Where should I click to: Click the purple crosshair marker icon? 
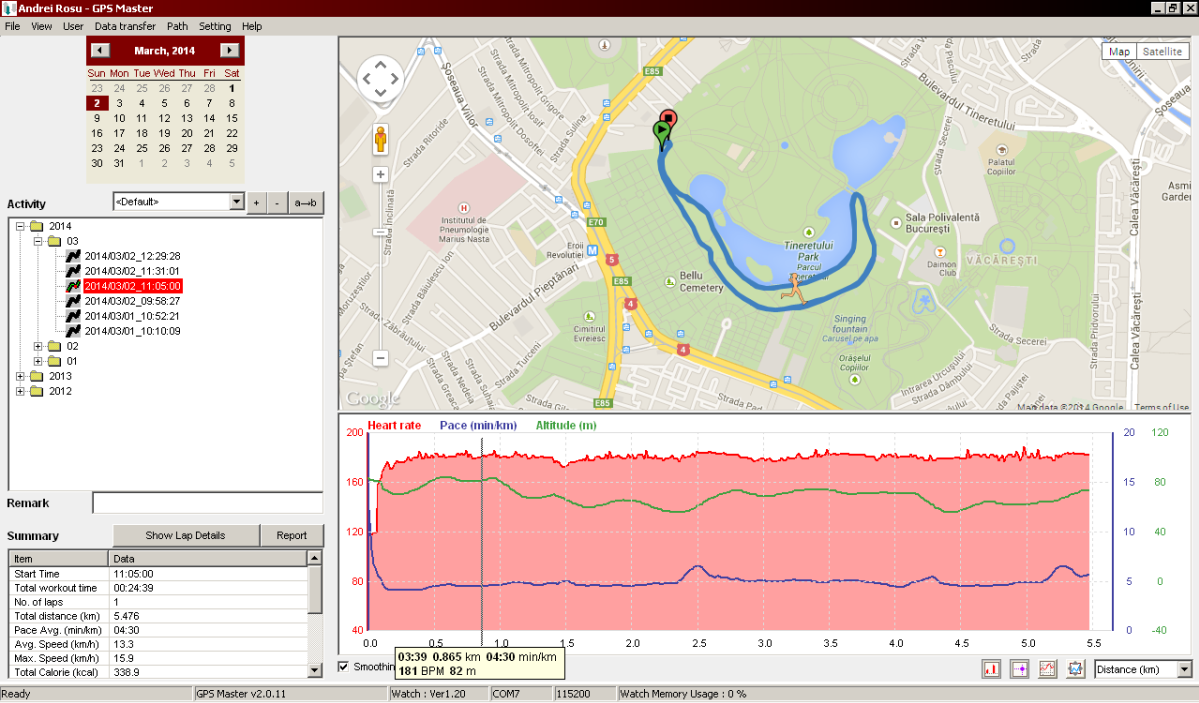coord(1020,669)
